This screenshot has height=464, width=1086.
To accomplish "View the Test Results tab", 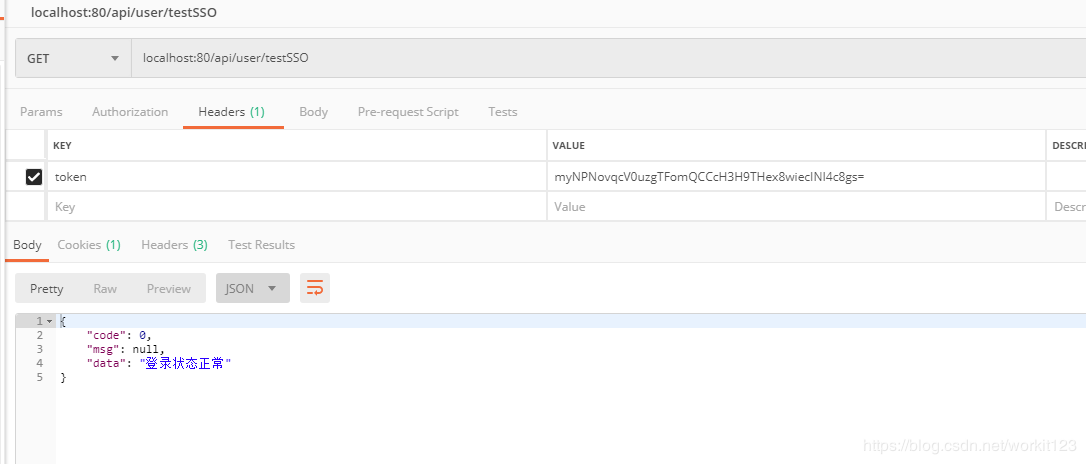I will point(261,245).
